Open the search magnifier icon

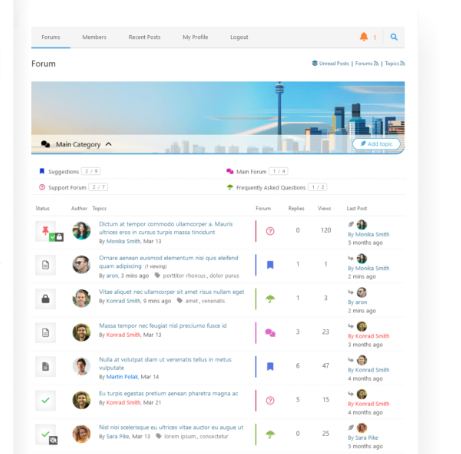pyautogui.click(x=394, y=37)
